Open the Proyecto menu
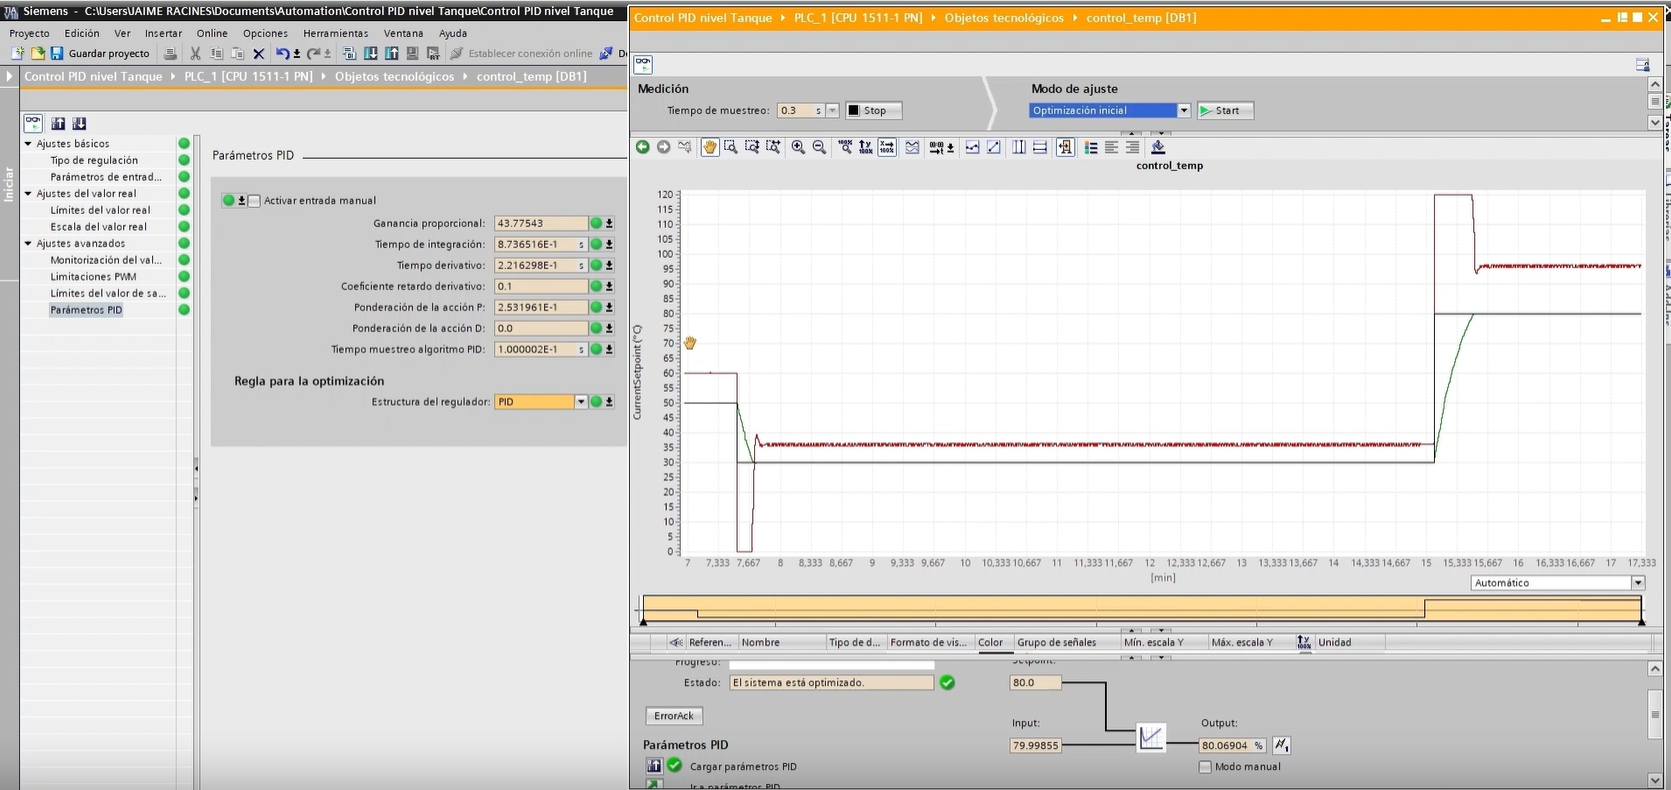Screen dimensions: 1671x790 29,33
